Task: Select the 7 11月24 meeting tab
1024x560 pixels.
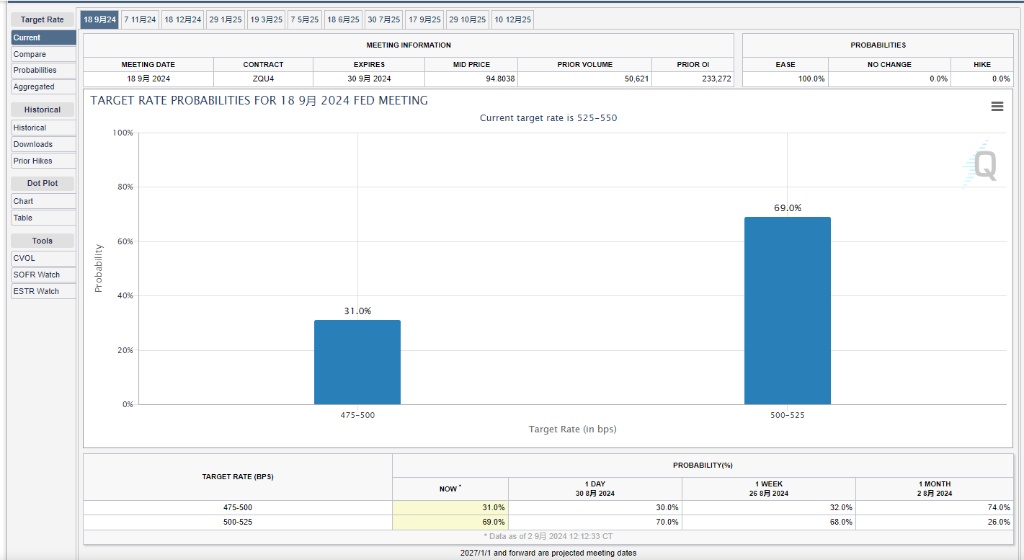Action: [x=140, y=20]
